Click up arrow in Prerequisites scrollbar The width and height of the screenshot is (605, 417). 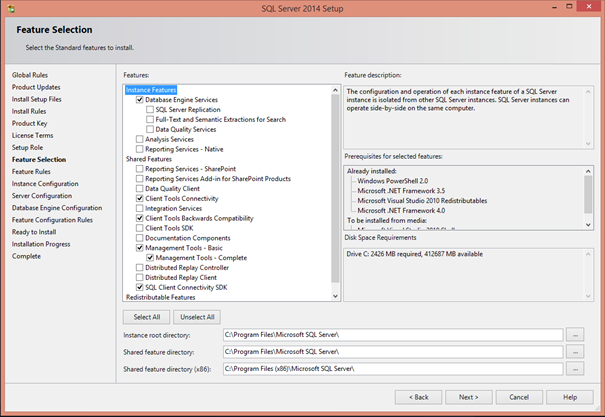[588, 171]
